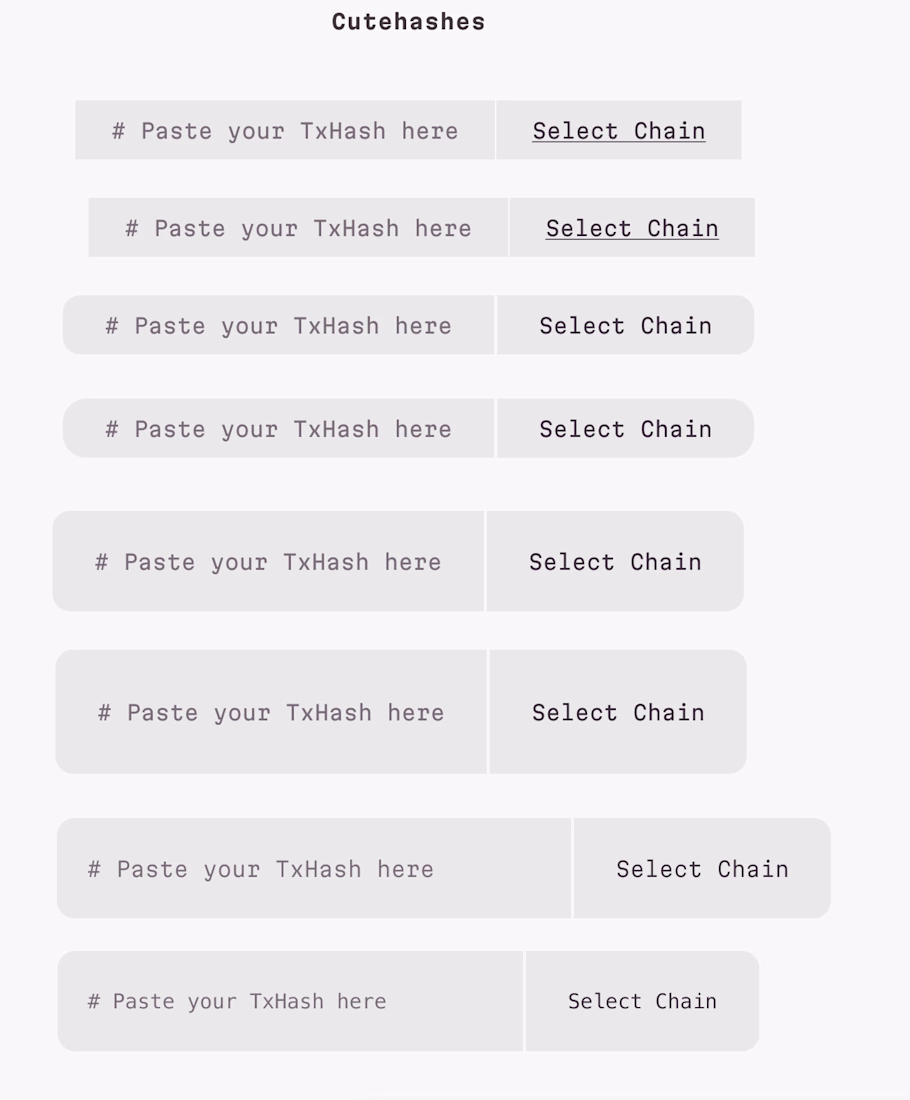Click the second underlined Select Chain link

point(631,228)
